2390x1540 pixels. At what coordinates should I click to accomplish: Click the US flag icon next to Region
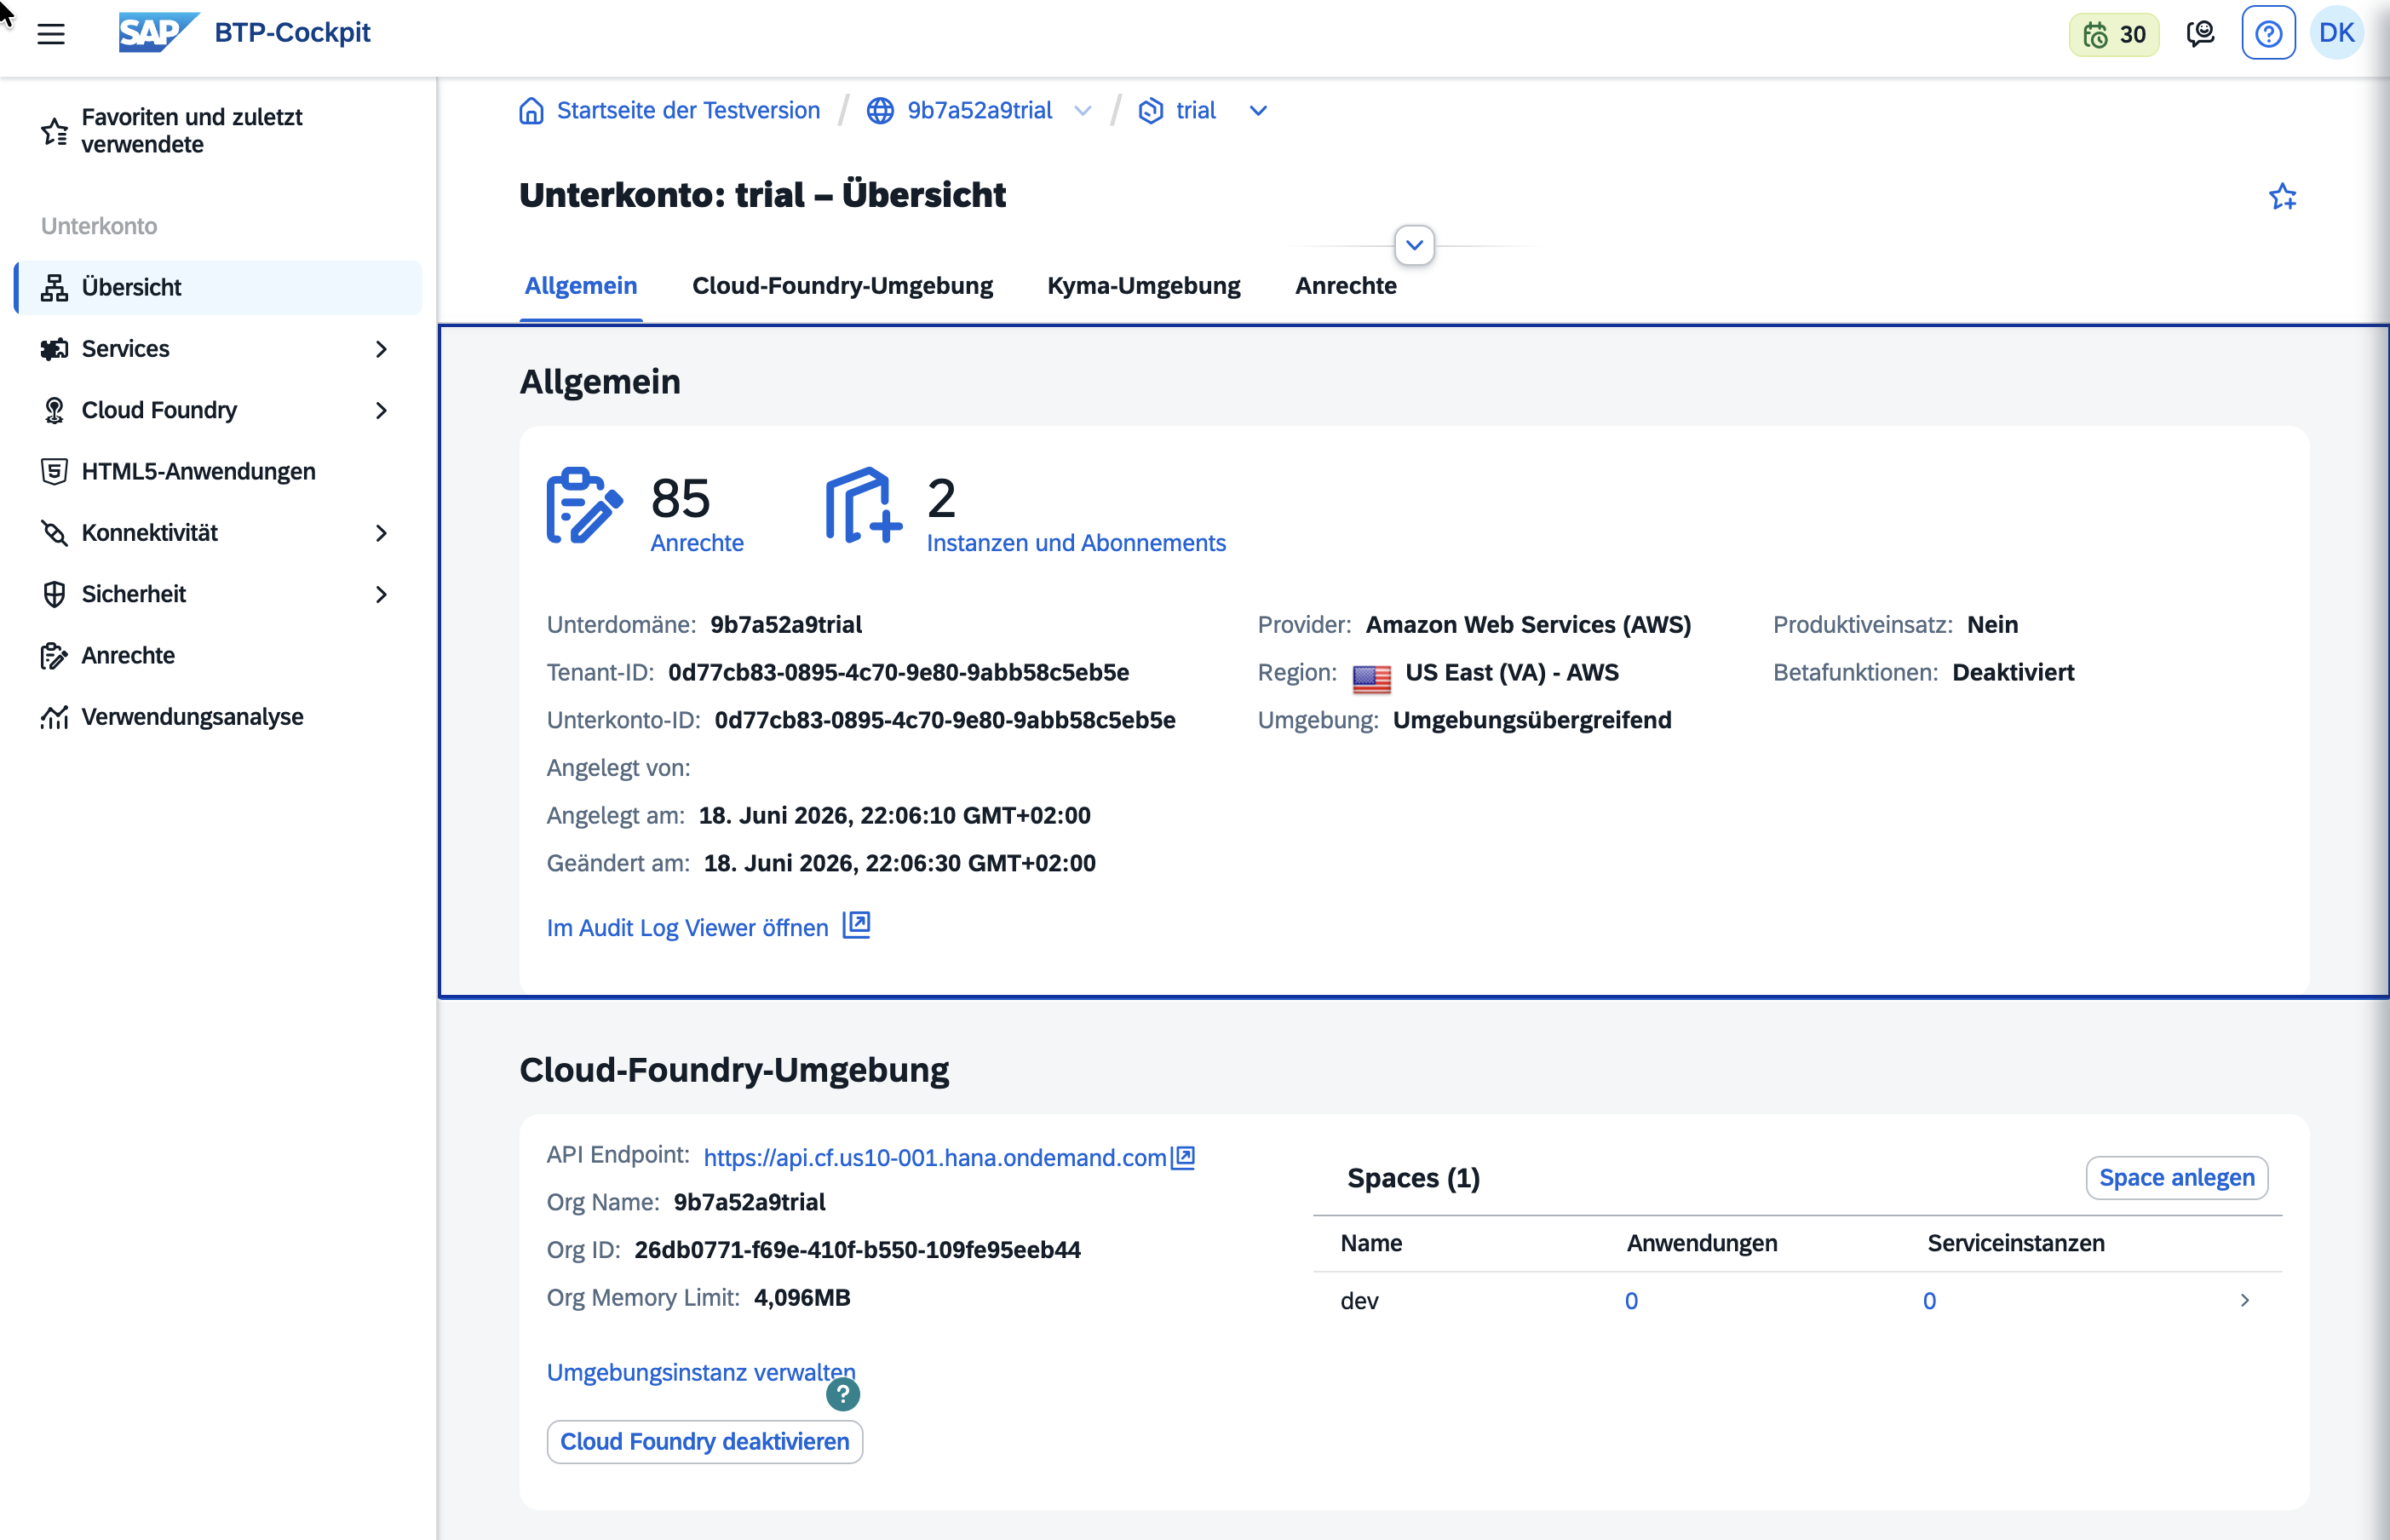1371,678
